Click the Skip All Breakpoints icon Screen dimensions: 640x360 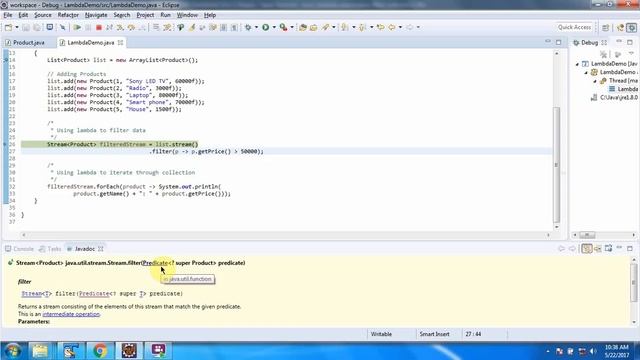62,27
